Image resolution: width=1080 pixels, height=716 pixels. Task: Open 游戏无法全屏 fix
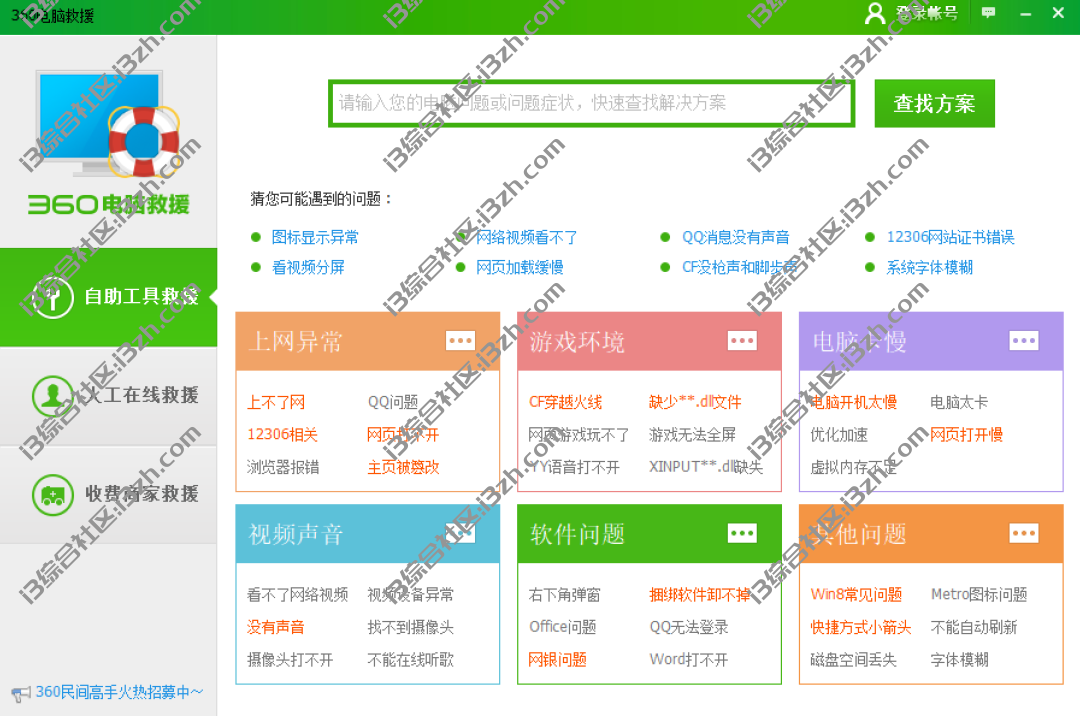click(x=692, y=434)
